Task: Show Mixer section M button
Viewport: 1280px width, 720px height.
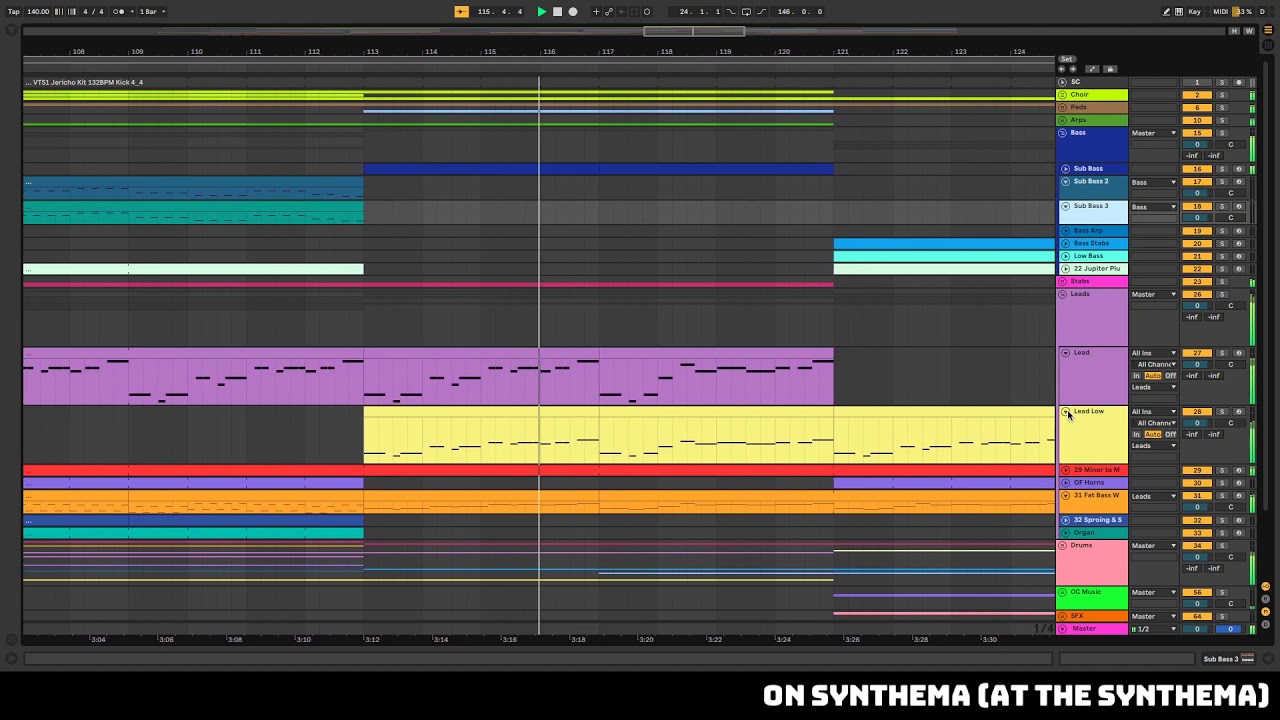Action: [x=1265, y=611]
